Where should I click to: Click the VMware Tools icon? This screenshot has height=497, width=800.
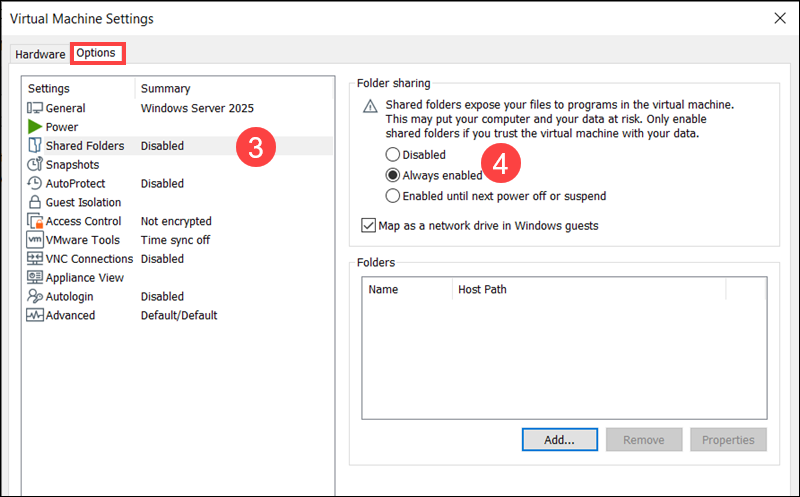pos(35,240)
